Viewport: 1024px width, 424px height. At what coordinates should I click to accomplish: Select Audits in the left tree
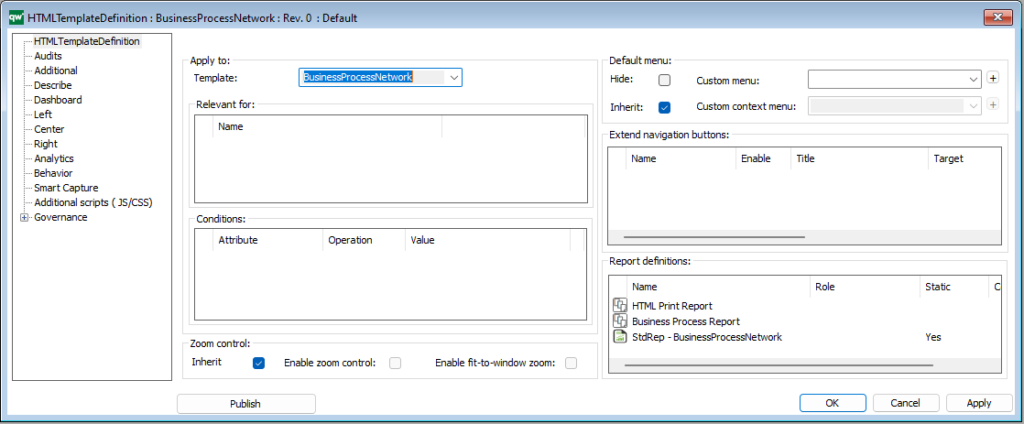[48, 56]
